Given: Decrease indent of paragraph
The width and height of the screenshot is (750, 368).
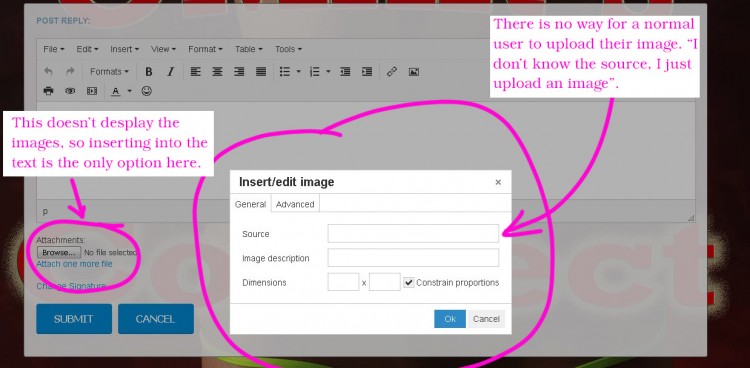Looking at the screenshot, I should coord(345,72).
